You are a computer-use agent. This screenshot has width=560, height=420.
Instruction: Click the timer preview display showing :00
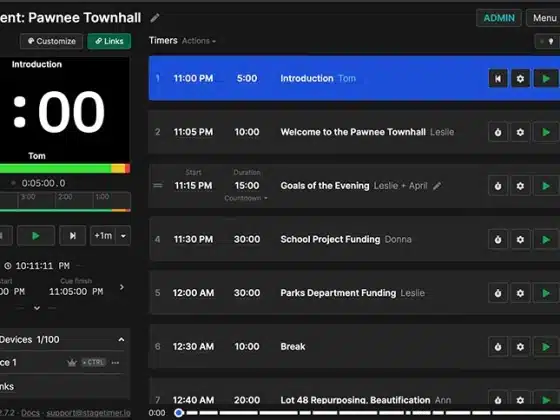pyautogui.click(x=65, y=111)
